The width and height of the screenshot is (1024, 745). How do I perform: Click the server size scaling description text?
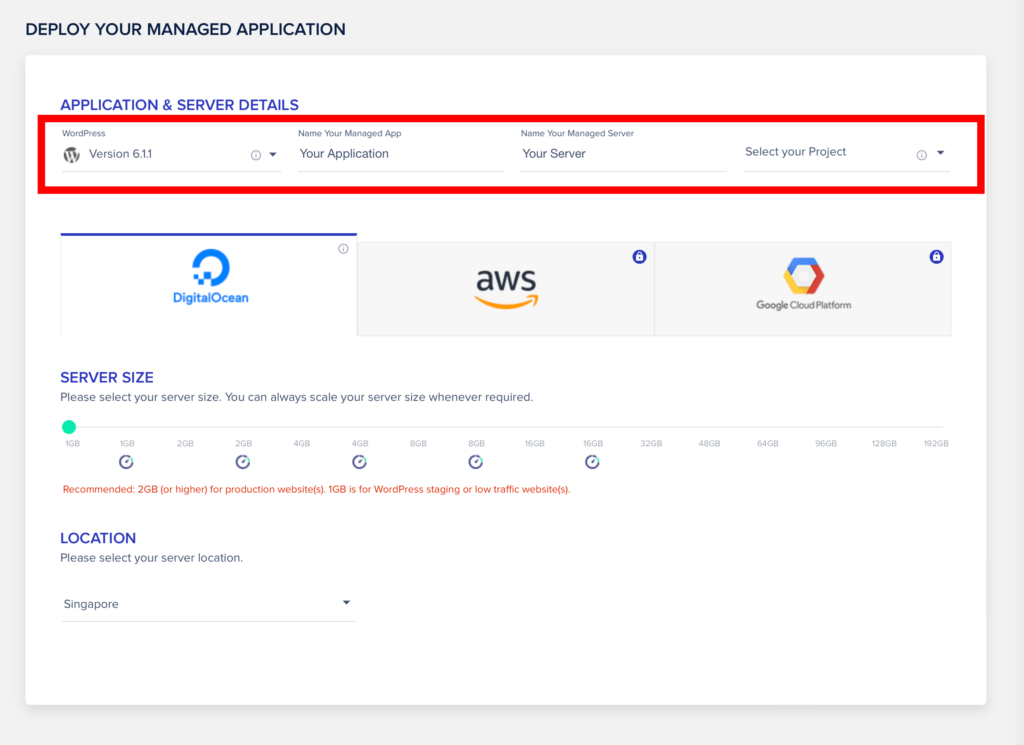point(296,397)
